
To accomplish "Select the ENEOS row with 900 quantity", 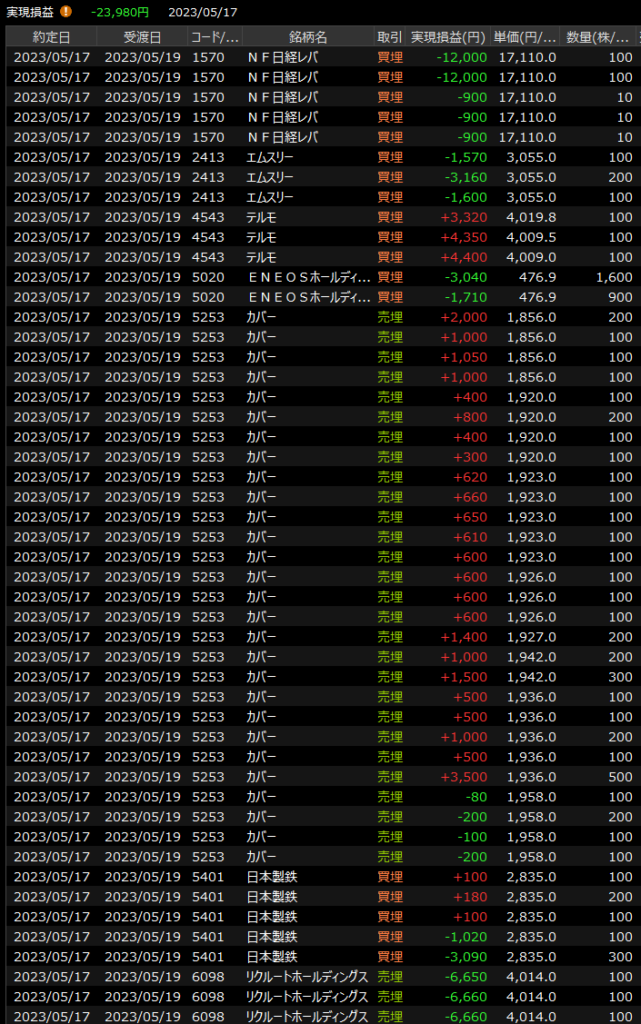I will 320,297.
